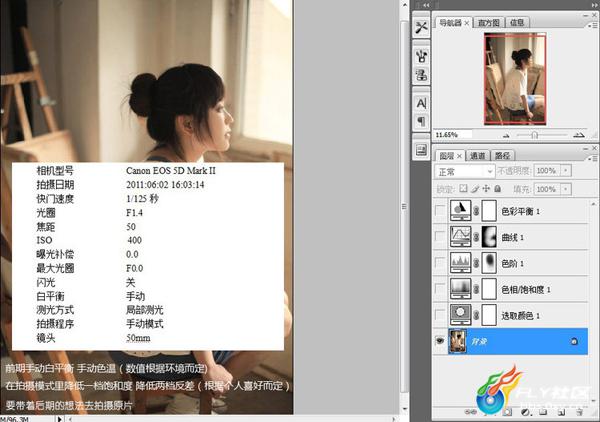Close the 导航器 tab with its x
The height and width of the screenshot is (422, 600).
466,23
